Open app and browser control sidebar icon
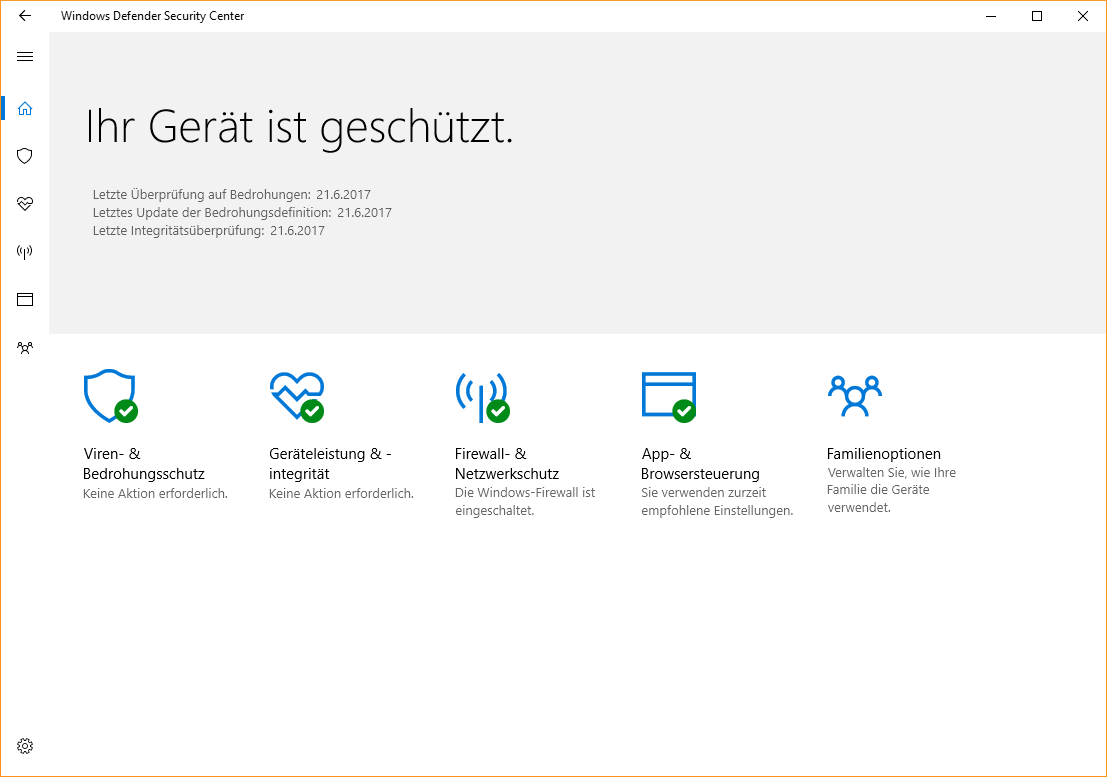The image size is (1107, 777). tap(25, 299)
